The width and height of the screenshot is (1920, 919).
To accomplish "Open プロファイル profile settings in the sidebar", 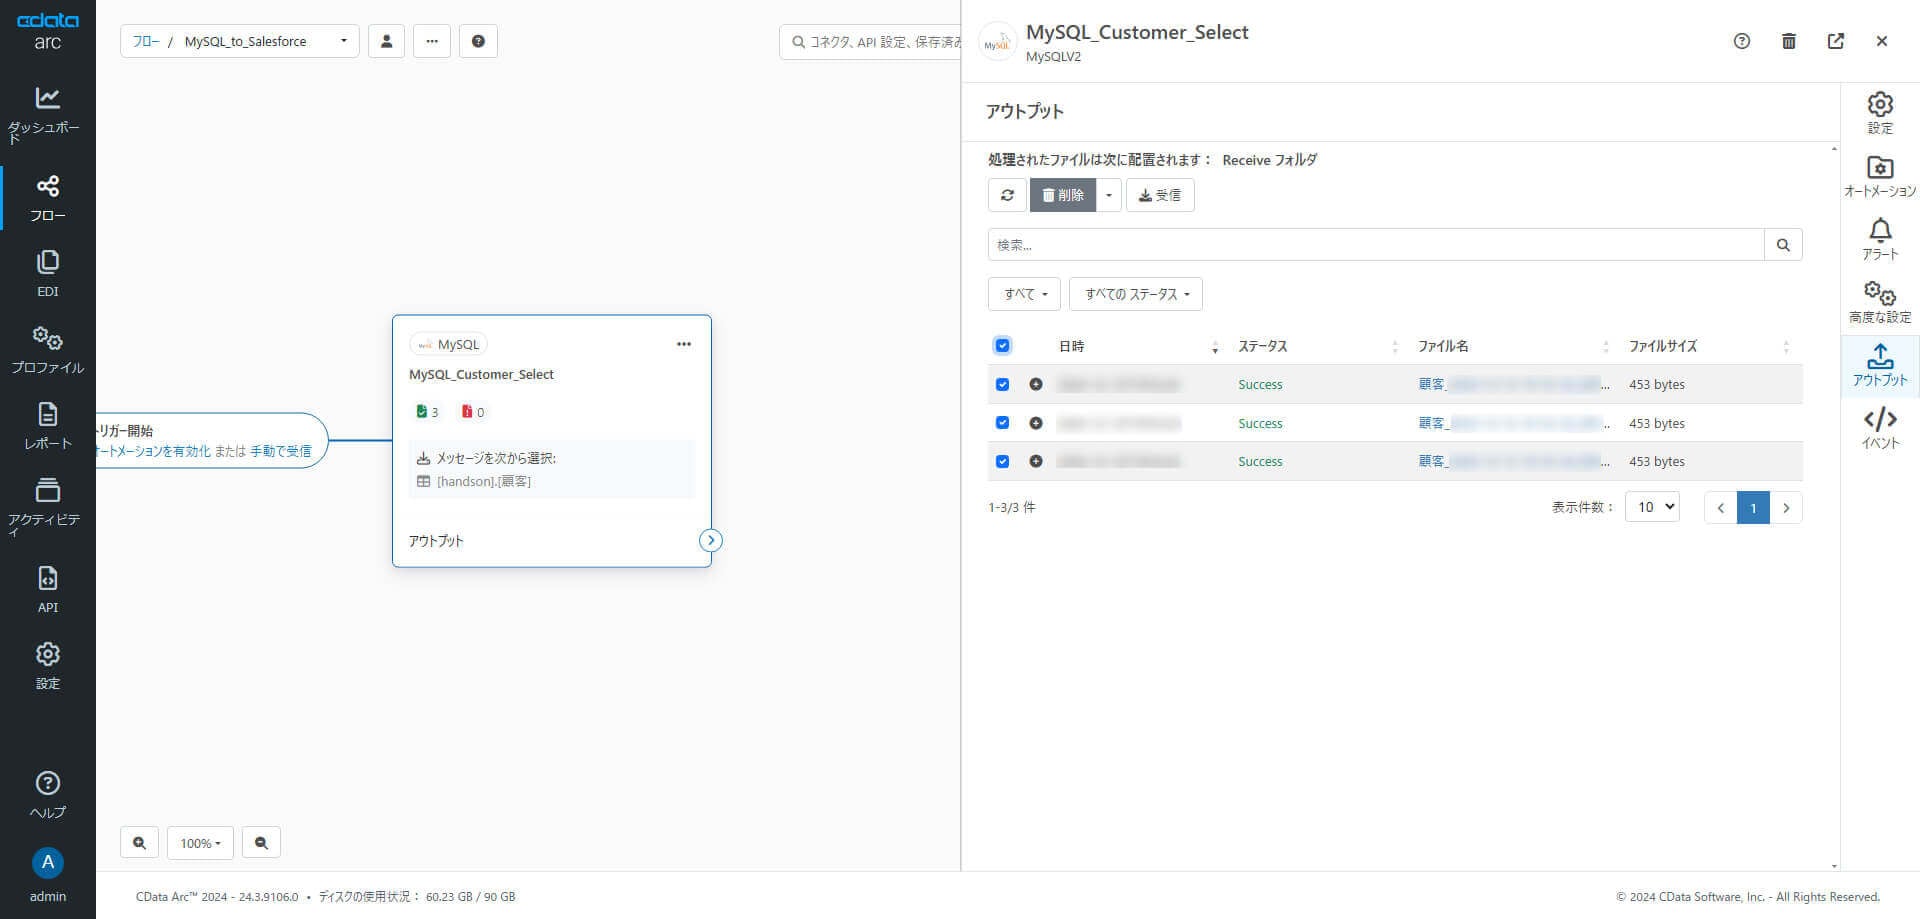I will click(47, 350).
